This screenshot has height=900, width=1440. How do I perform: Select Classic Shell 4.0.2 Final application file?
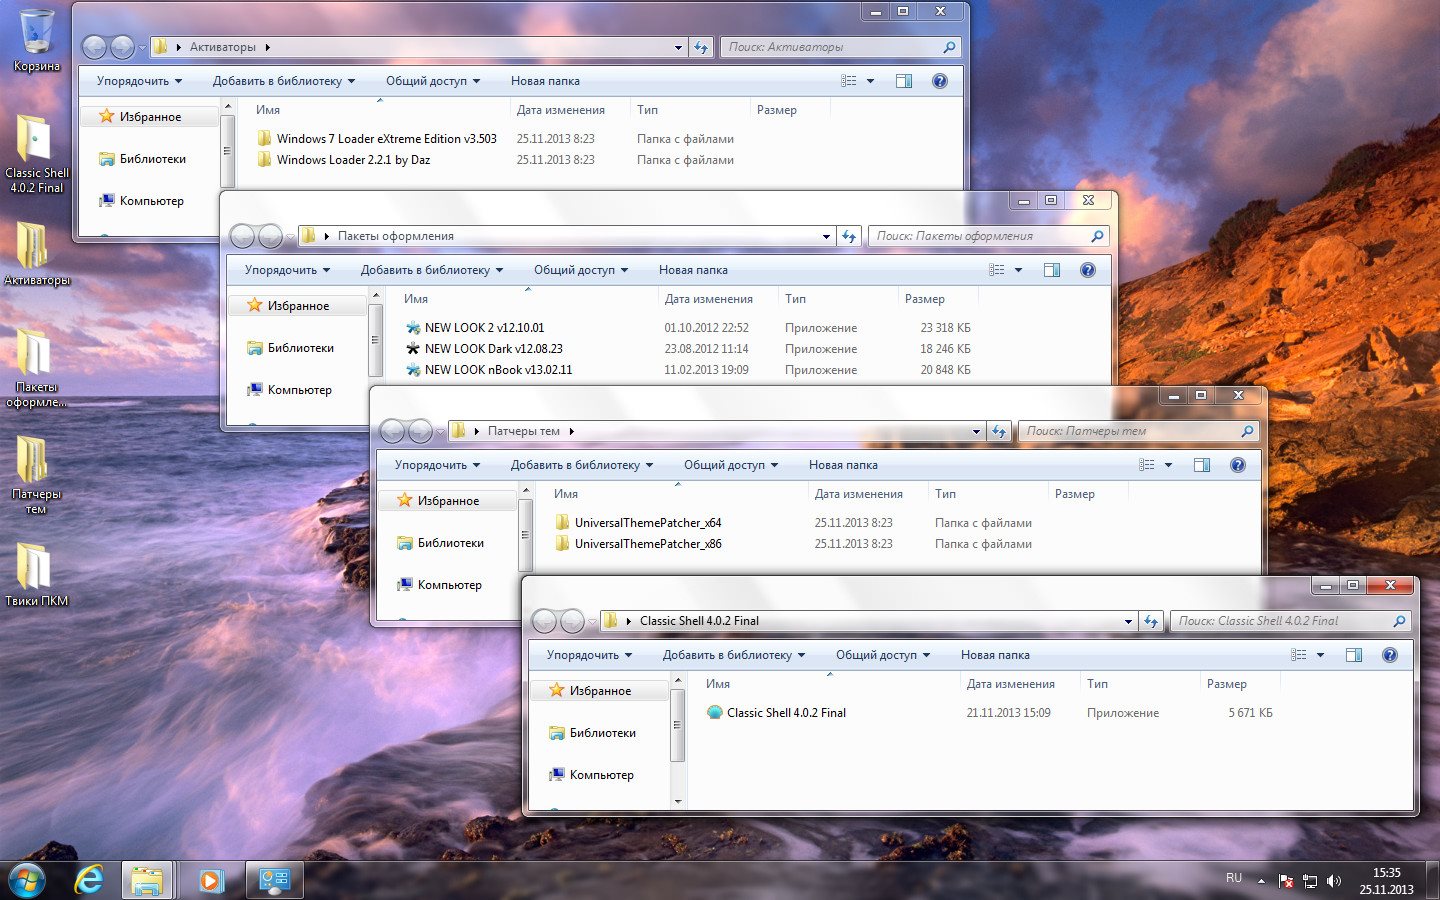click(776, 713)
